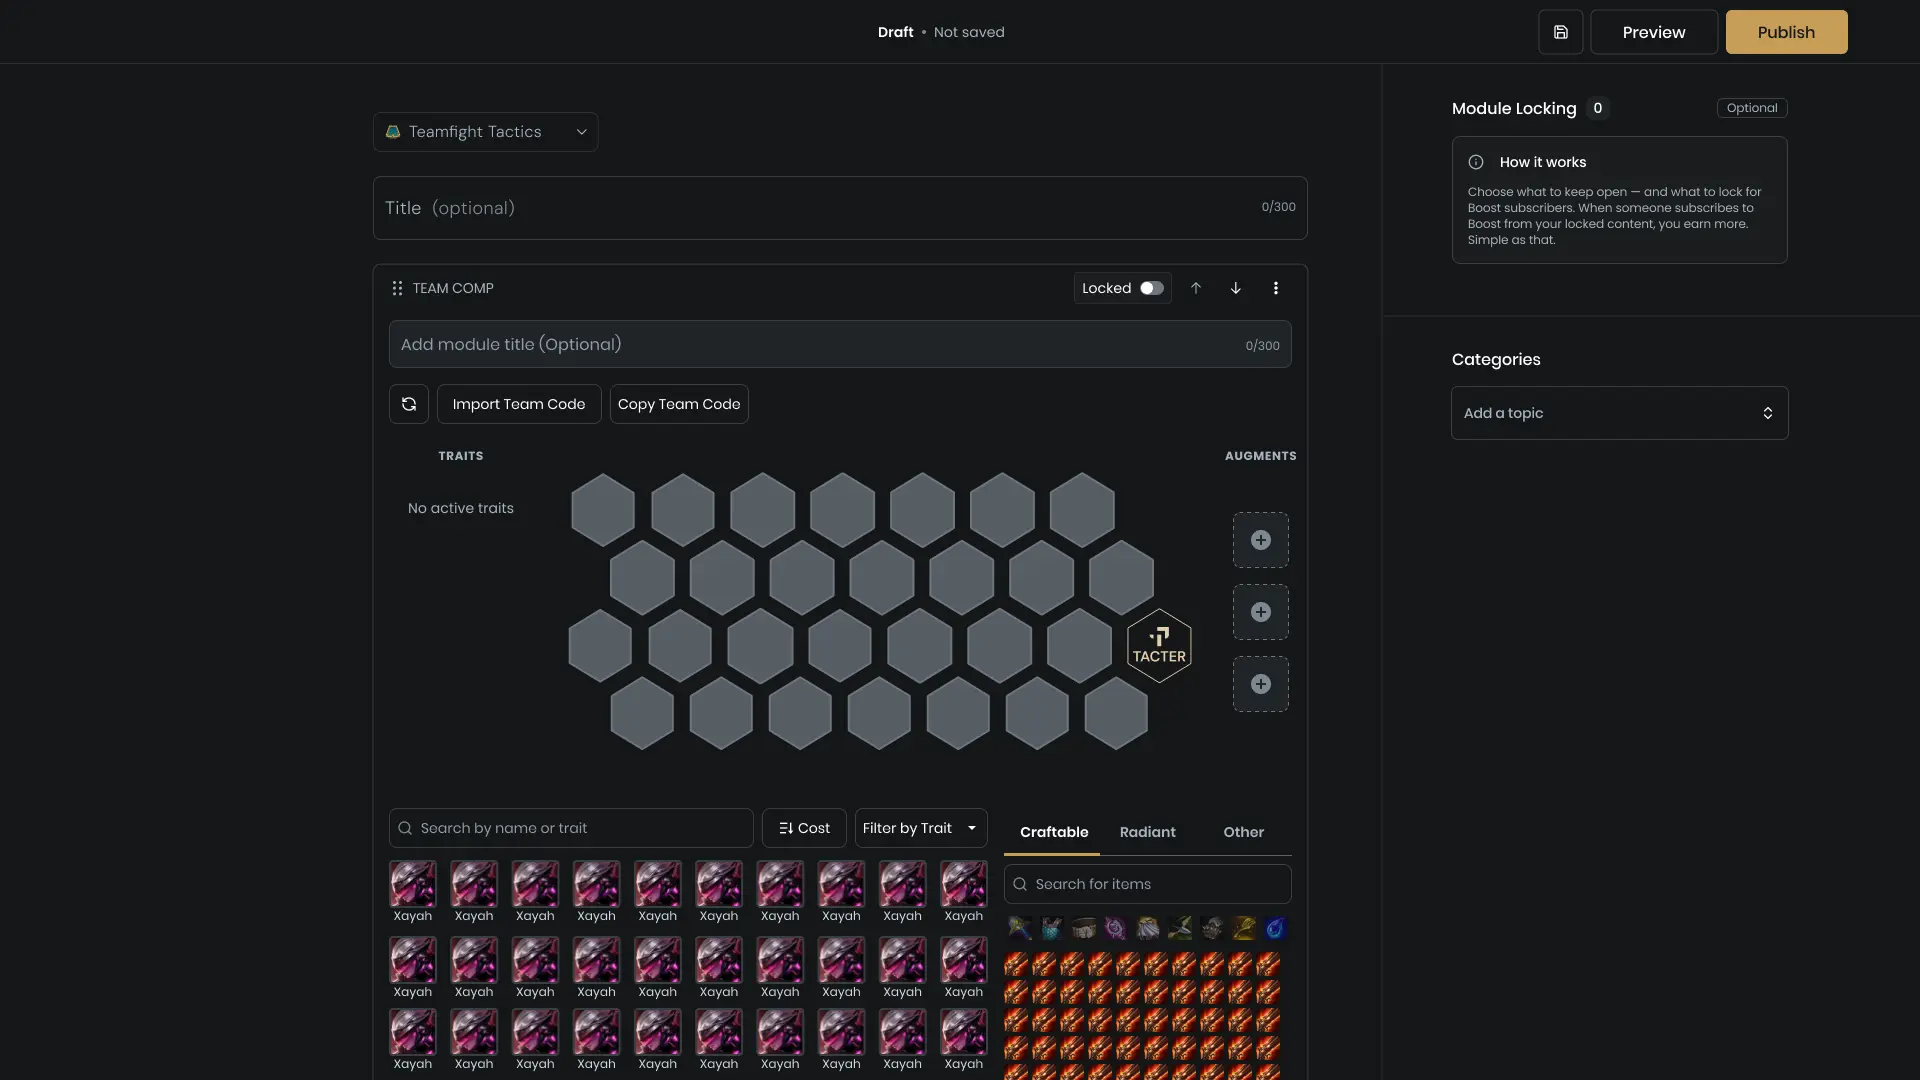Open the three-dot module options menu

click(1276, 288)
